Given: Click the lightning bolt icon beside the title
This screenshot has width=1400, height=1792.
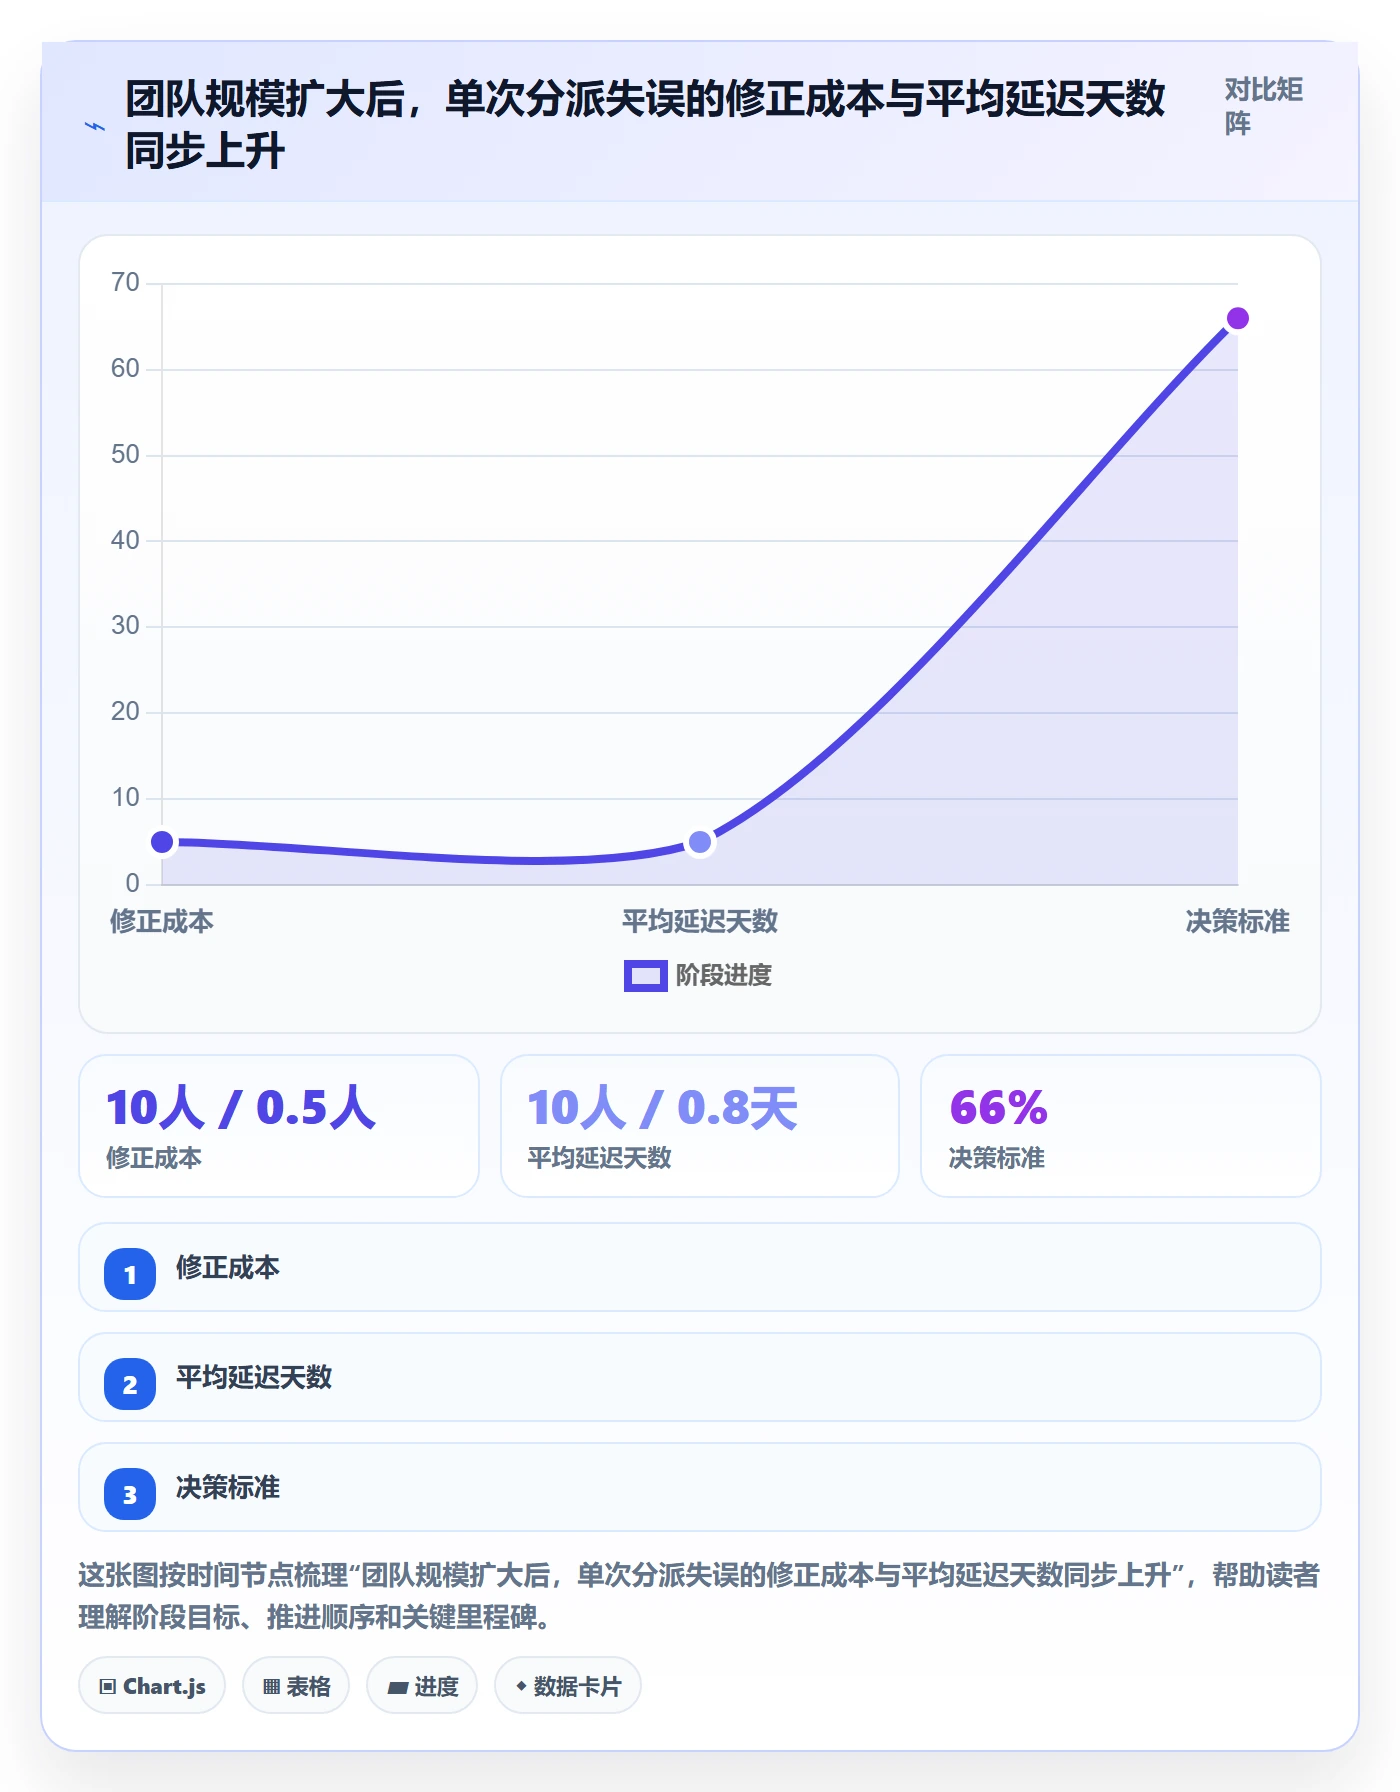Looking at the screenshot, I should tap(95, 126).
